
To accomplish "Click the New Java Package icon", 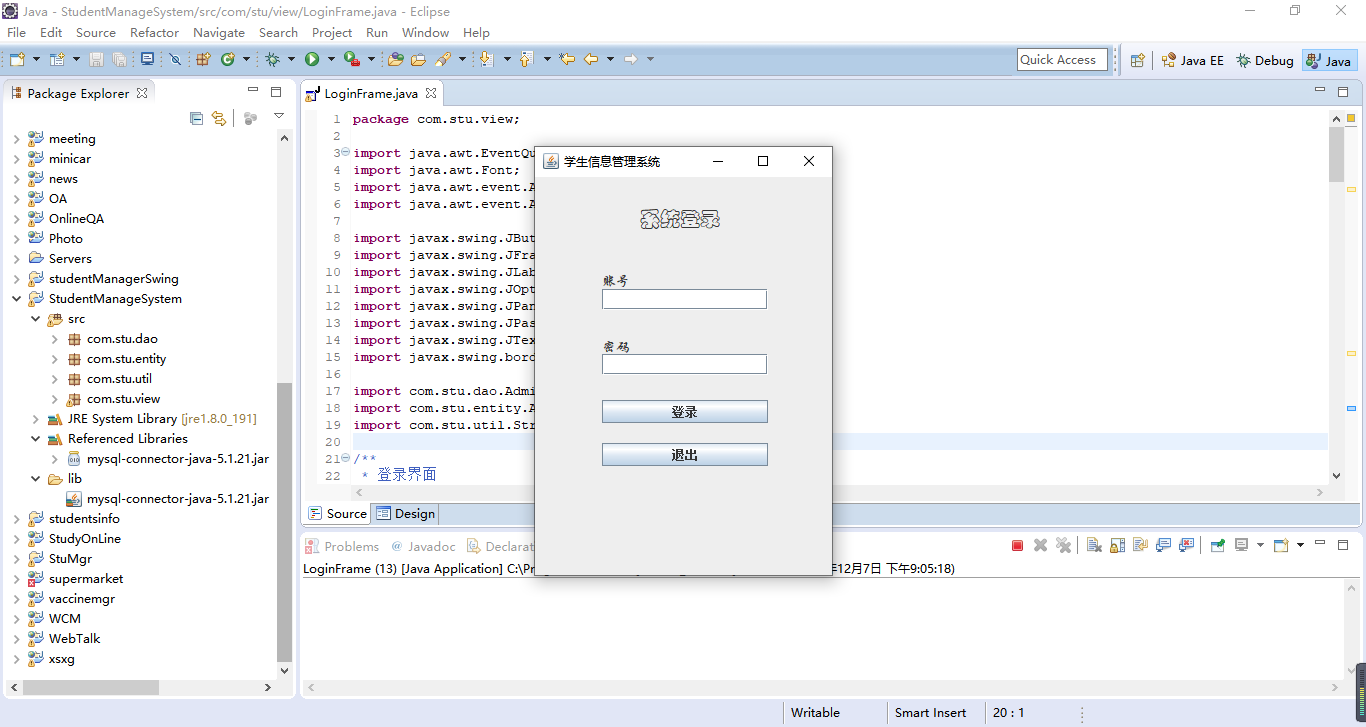I will pyautogui.click(x=203, y=59).
